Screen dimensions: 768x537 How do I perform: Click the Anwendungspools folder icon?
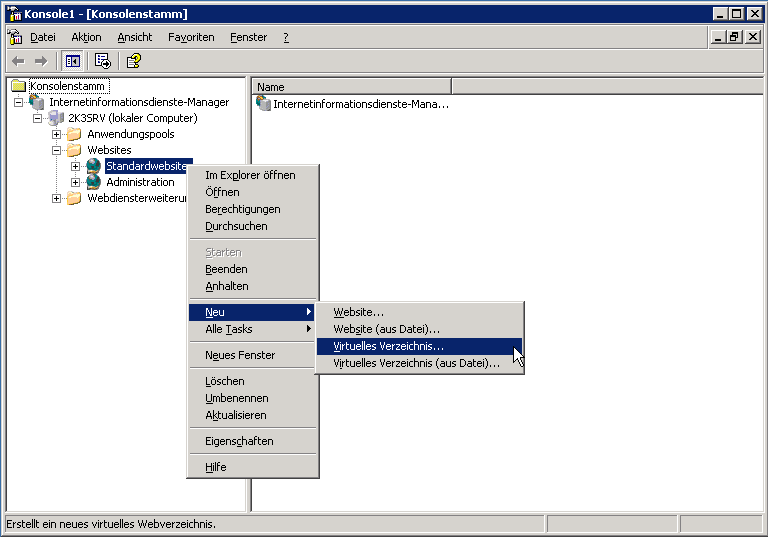(x=74, y=134)
